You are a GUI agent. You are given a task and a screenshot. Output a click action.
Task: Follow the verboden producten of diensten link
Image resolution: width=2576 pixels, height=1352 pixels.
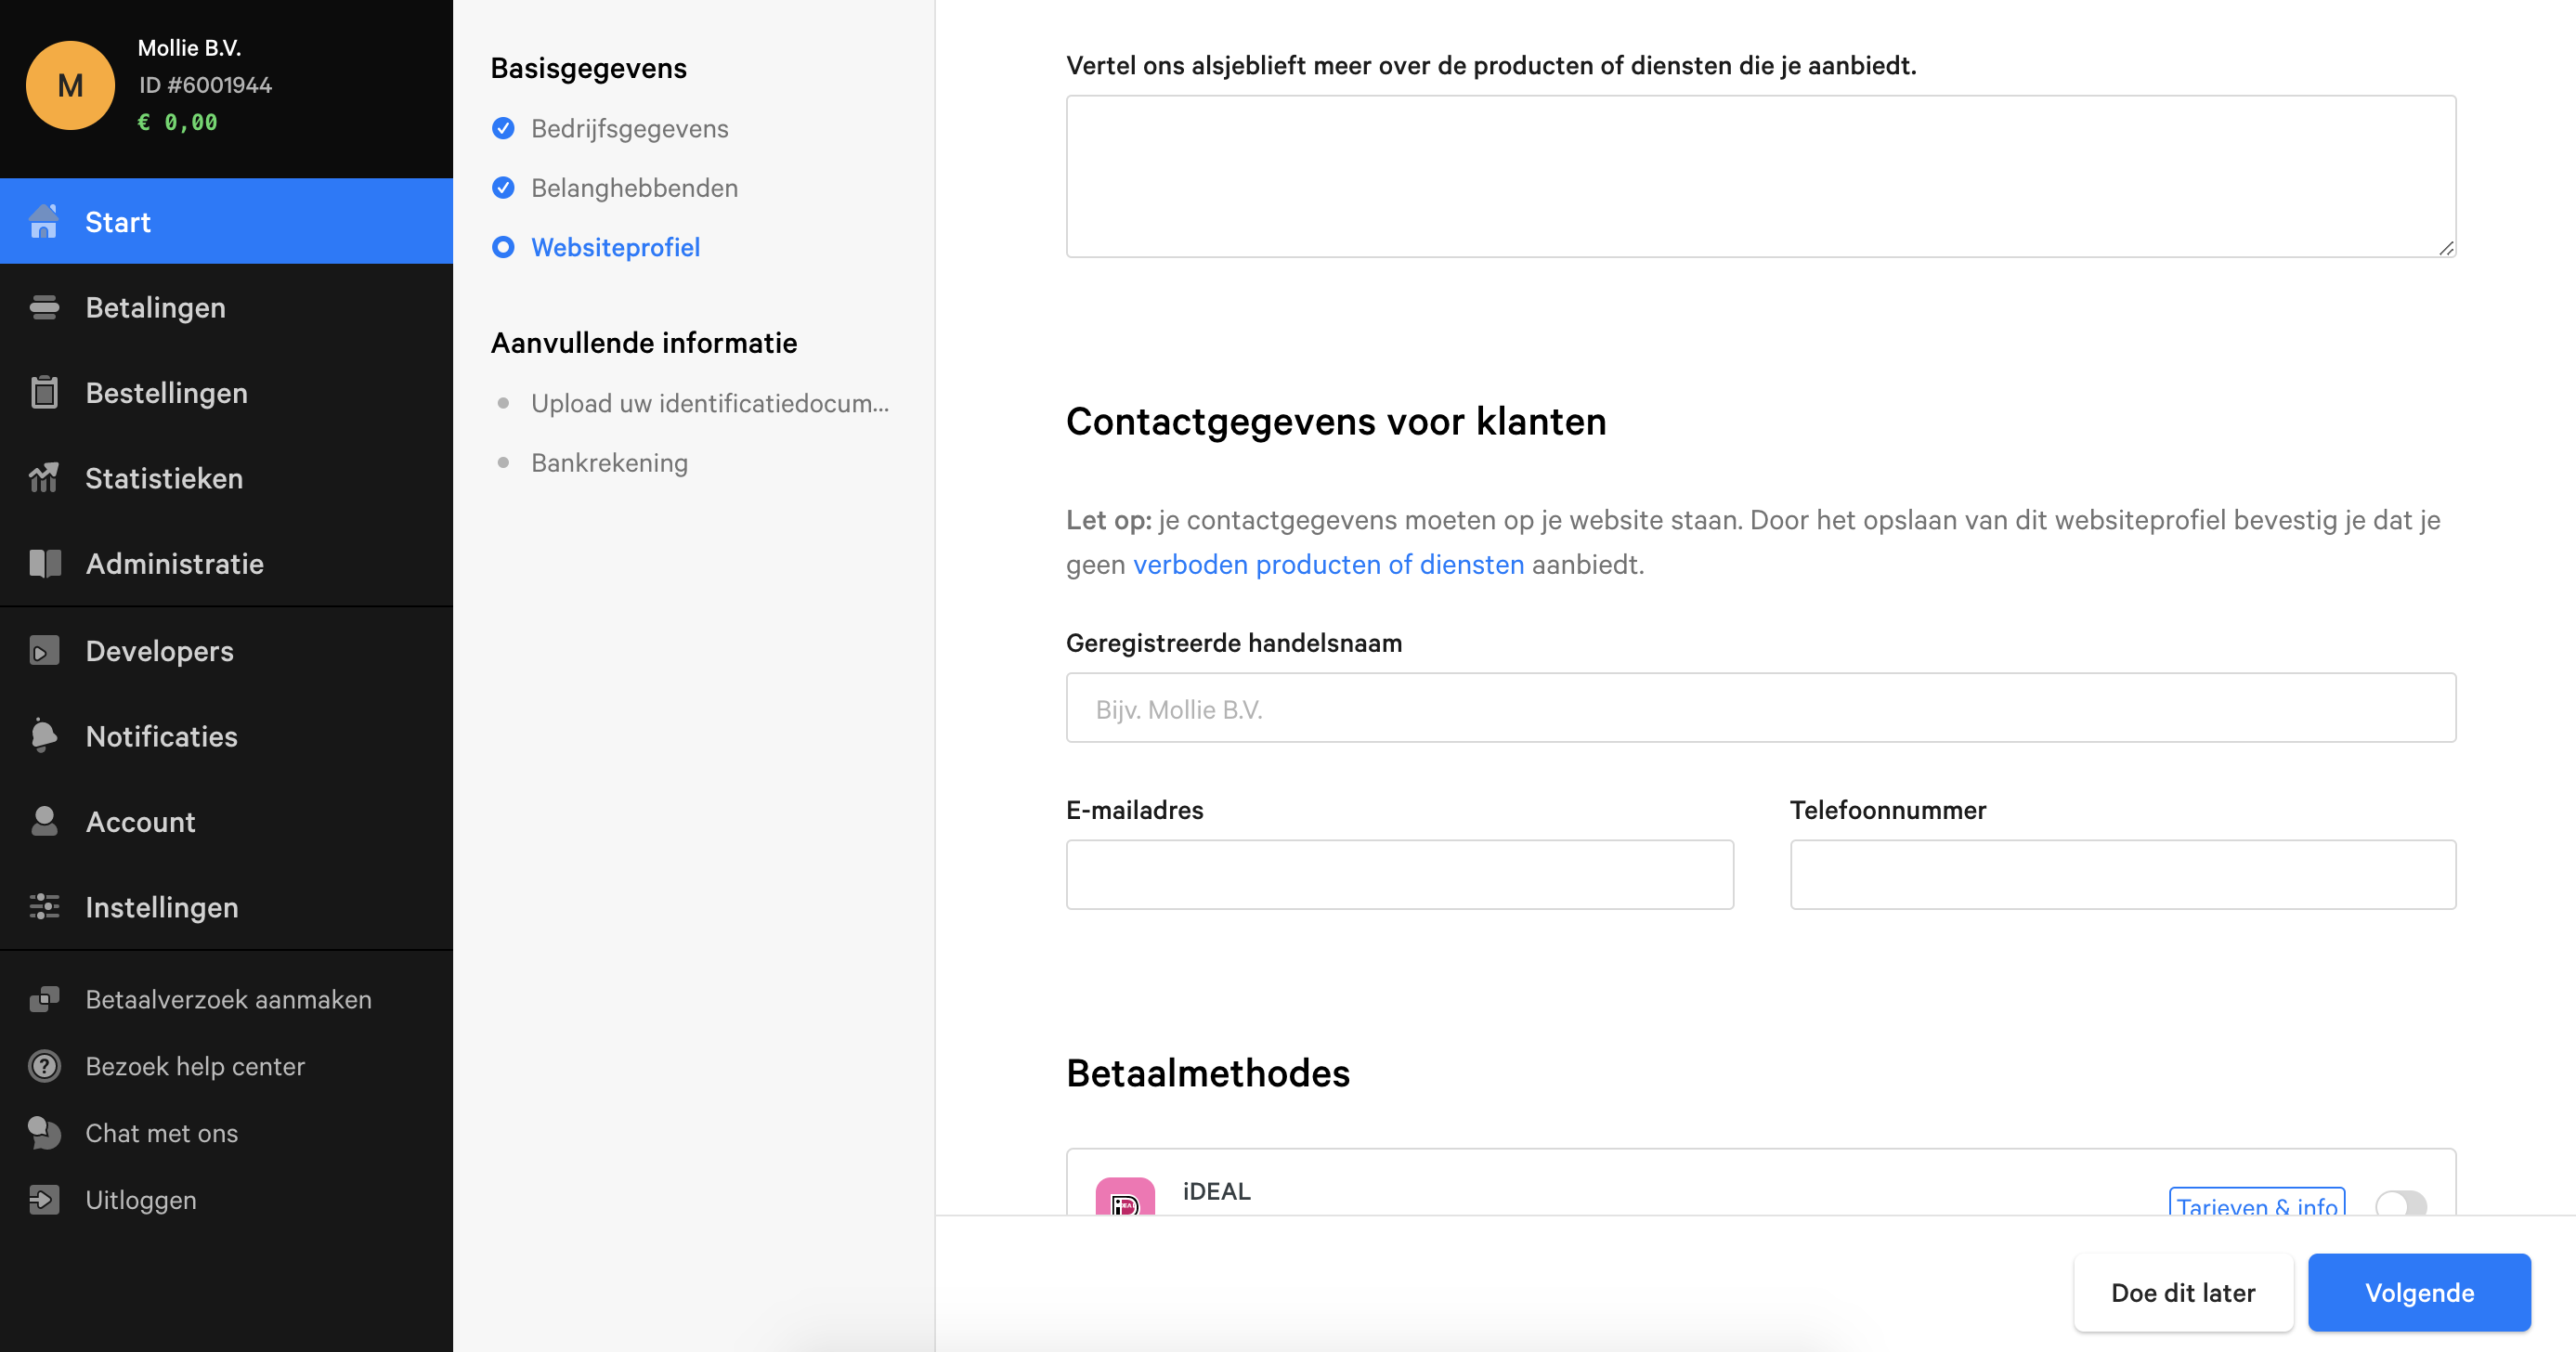pyautogui.click(x=1328, y=564)
